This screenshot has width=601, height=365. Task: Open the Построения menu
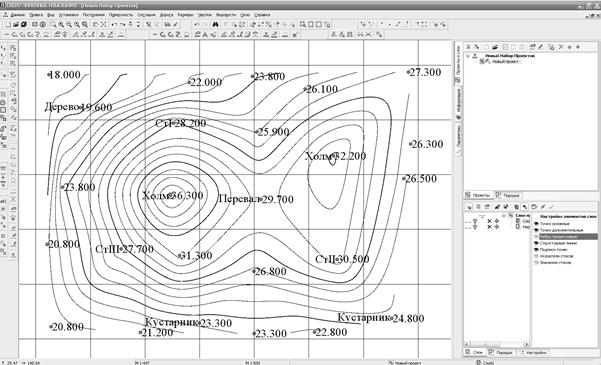pyautogui.click(x=94, y=15)
